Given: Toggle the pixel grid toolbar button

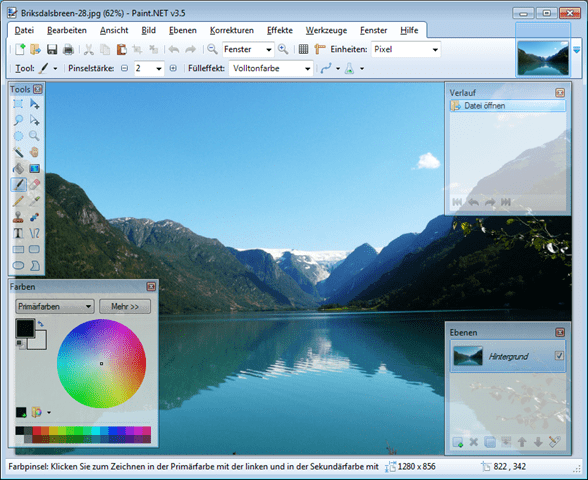Looking at the screenshot, I should [x=303, y=49].
